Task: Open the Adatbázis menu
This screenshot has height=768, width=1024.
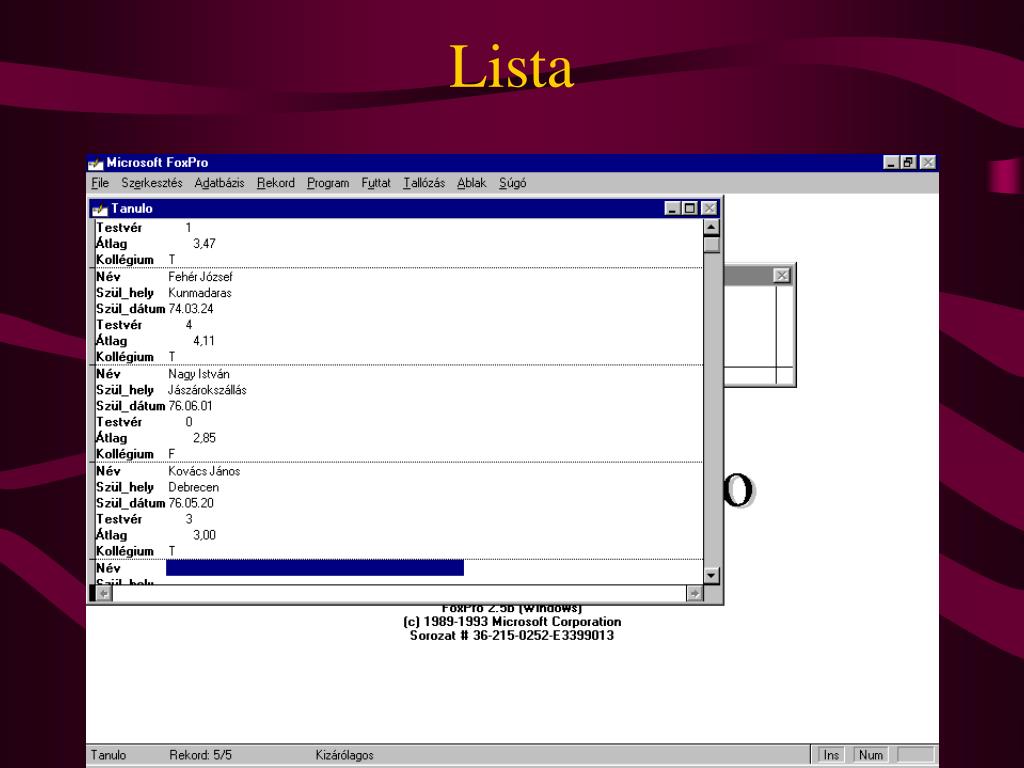Action: point(219,184)
